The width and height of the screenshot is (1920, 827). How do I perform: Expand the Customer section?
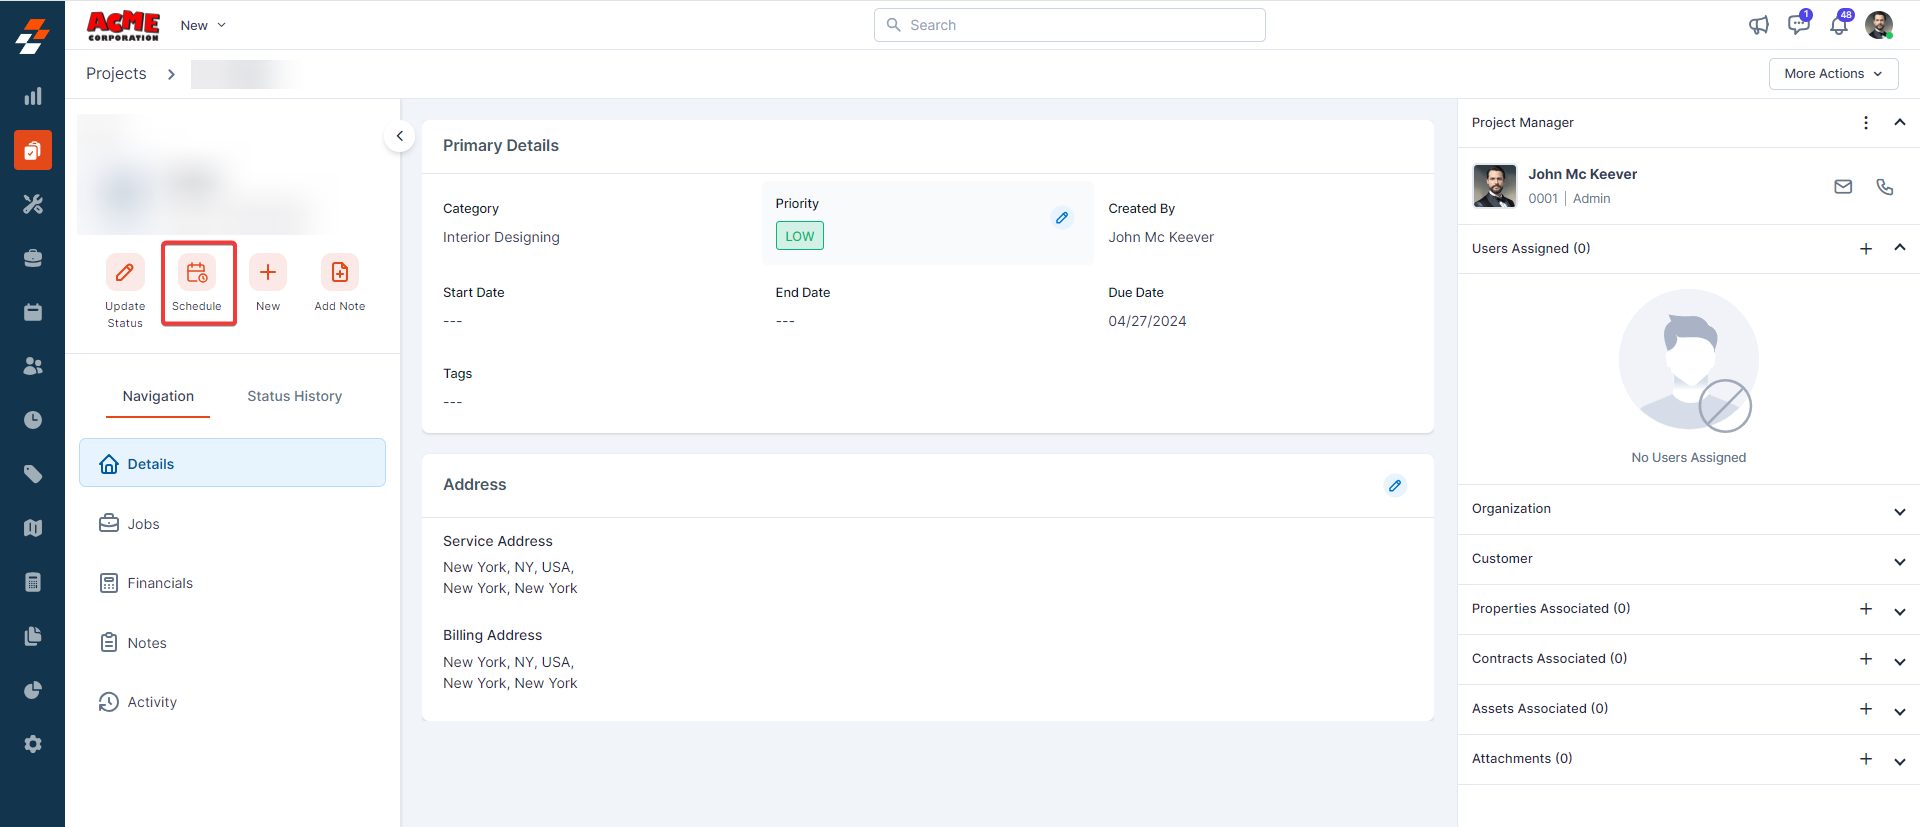(1899, 561)
